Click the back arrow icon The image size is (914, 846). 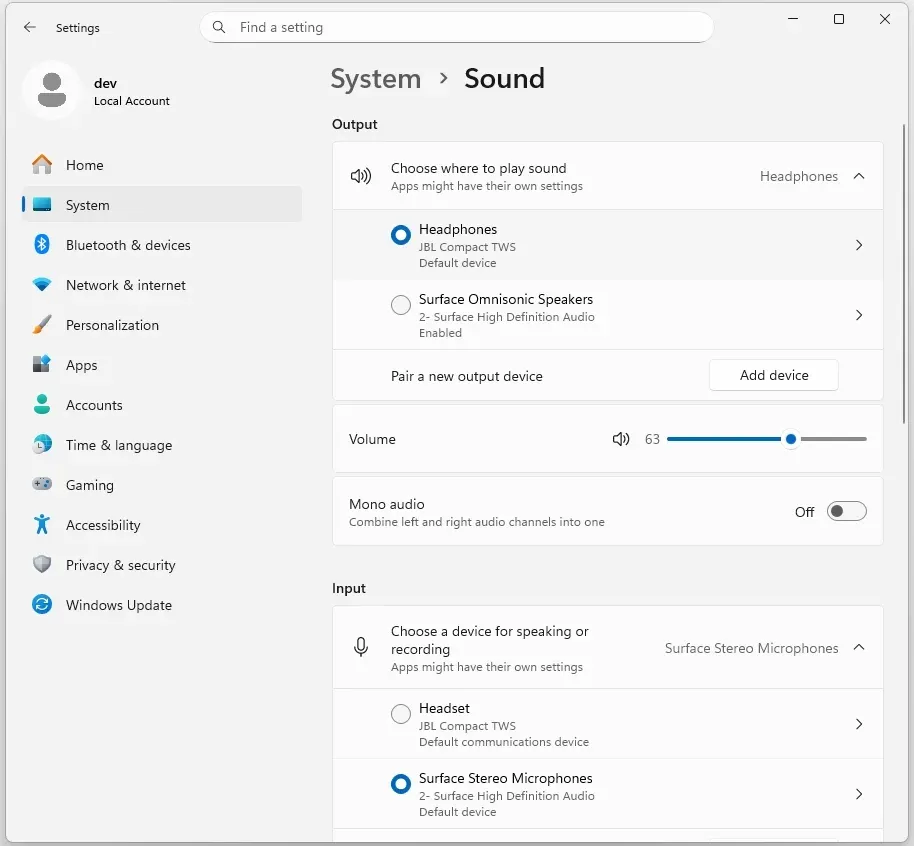30,27
